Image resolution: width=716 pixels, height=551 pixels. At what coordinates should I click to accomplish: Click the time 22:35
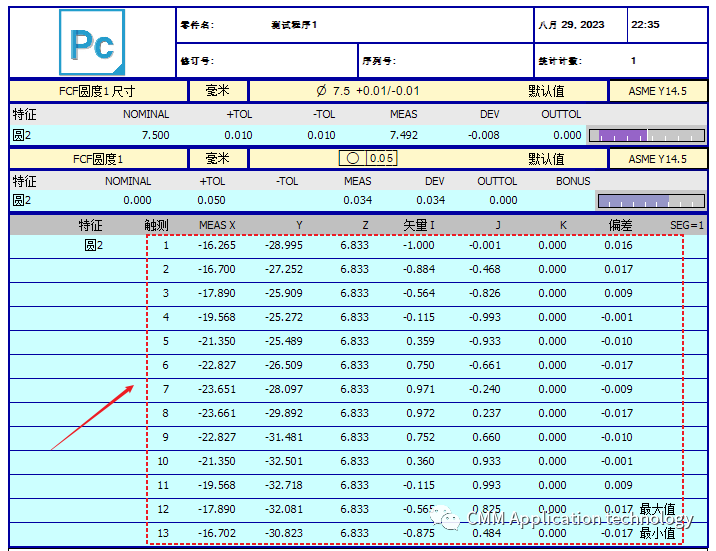[645, 25]
